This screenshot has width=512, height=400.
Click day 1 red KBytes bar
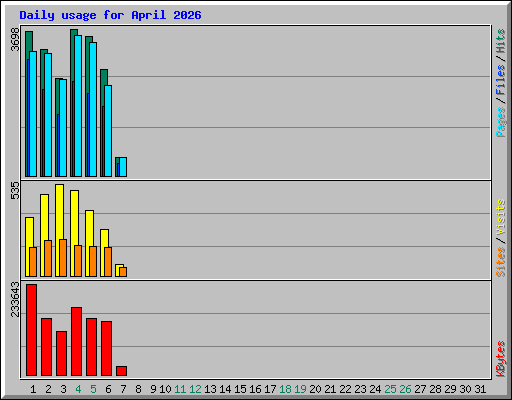[32, 330]
